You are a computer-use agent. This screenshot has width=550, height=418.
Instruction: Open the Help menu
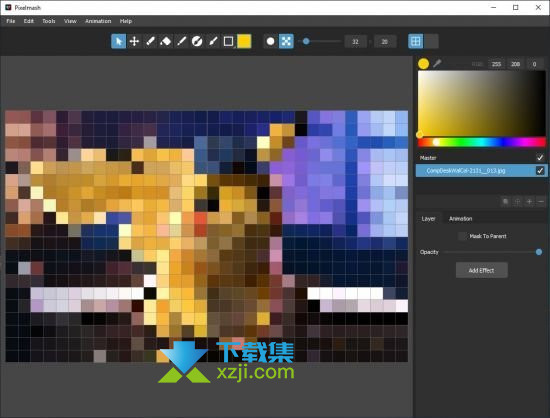(126, 21)
